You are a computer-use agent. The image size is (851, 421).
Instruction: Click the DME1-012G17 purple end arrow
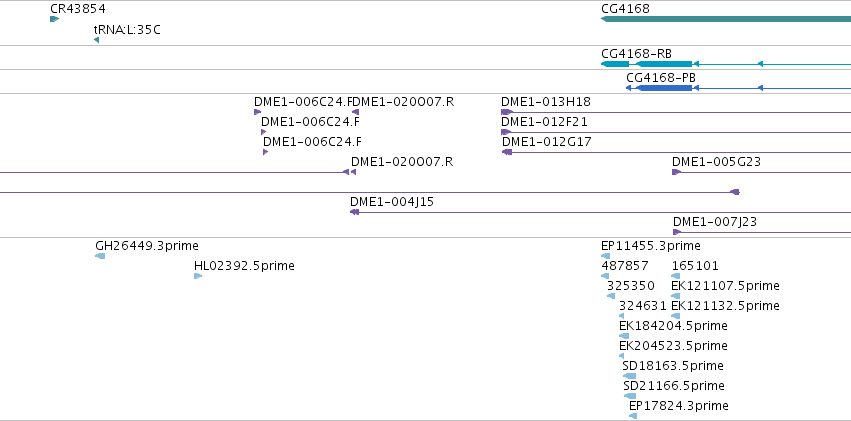507,152
